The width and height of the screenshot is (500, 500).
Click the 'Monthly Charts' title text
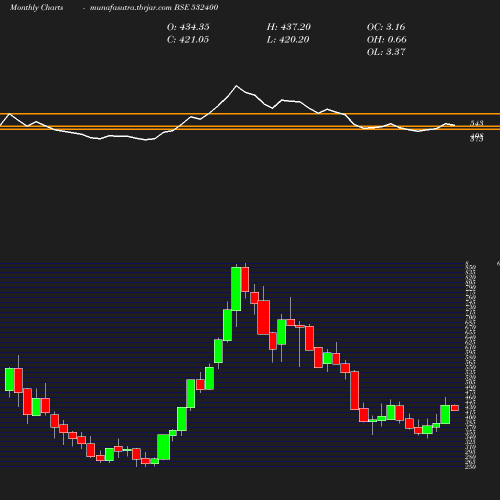coord(36,7)
